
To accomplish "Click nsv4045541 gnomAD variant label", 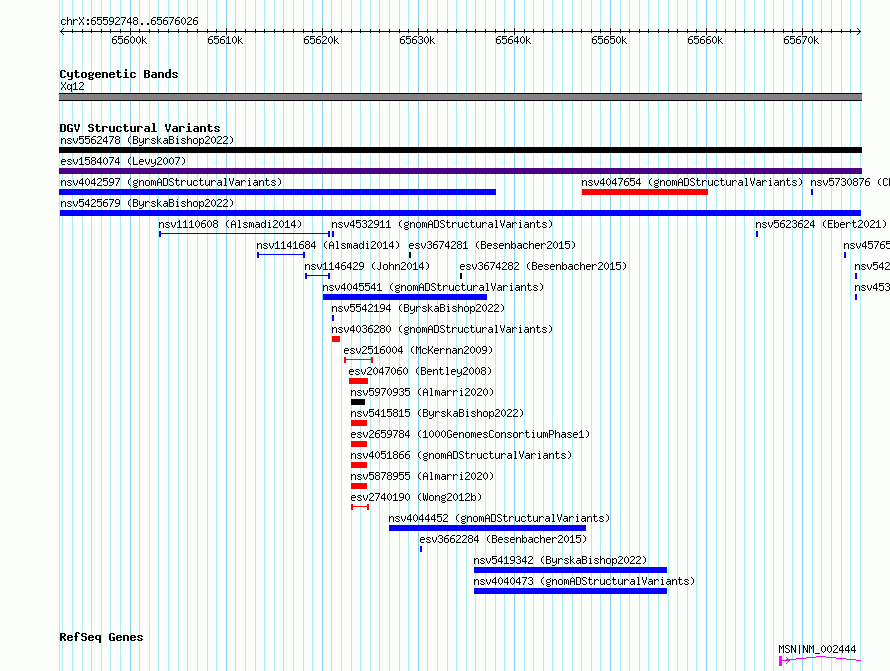I will (x=433, y=287).
